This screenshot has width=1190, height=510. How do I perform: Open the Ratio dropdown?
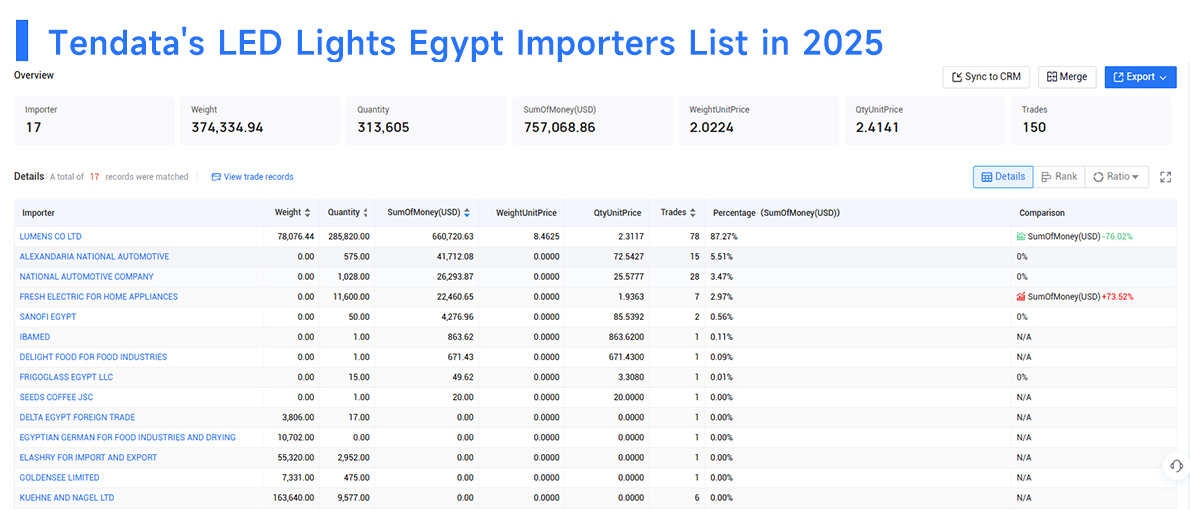tap(1116, 176)
